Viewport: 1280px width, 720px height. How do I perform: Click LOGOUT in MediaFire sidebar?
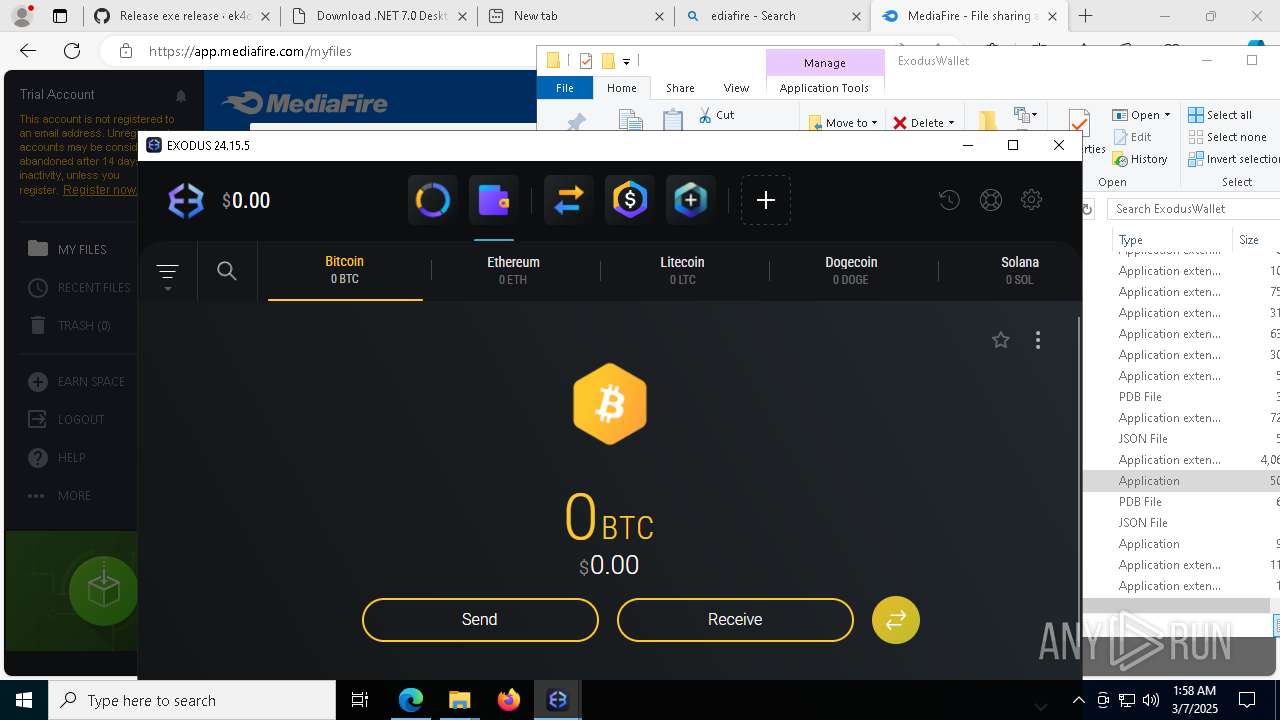(66, 419)
